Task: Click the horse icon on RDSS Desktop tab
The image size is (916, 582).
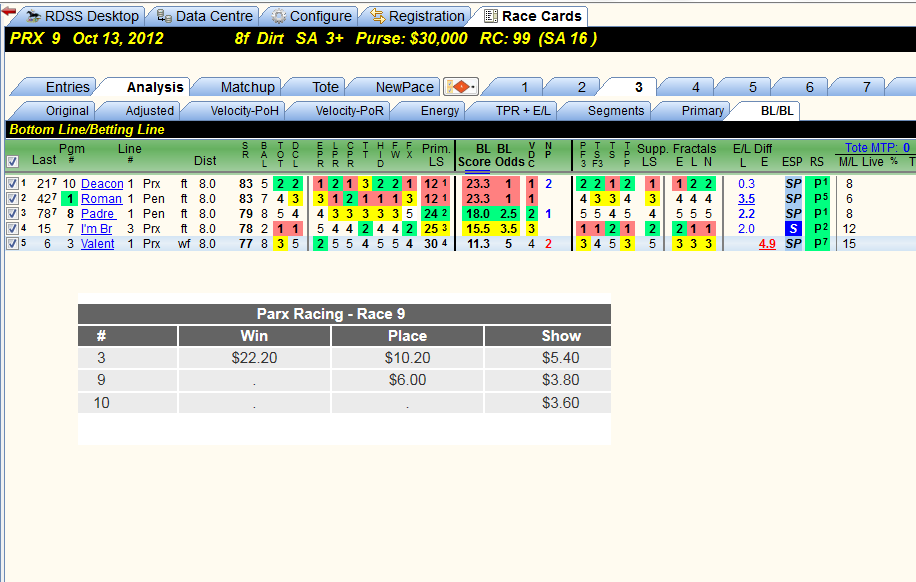Action: [34, 16]
